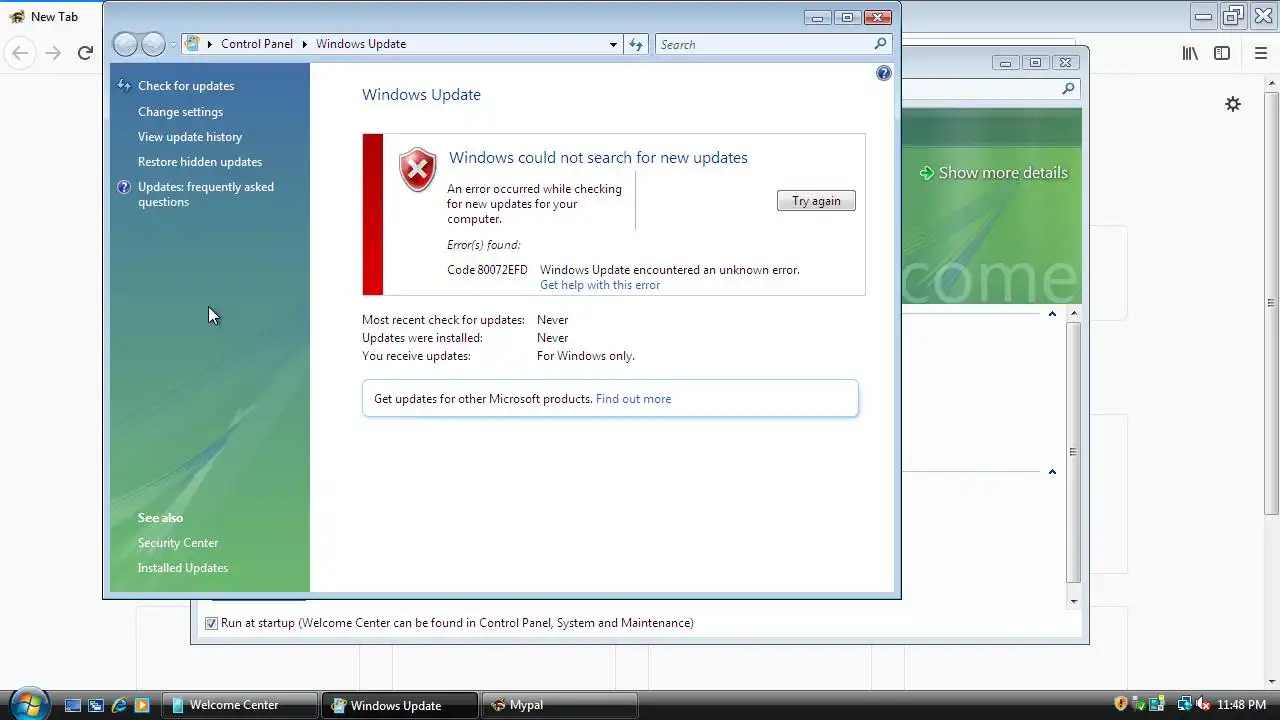Click the Welcome Center search magnifier icon
This screenshot has height=720, width=1280.
click(x=1068, y=89)
